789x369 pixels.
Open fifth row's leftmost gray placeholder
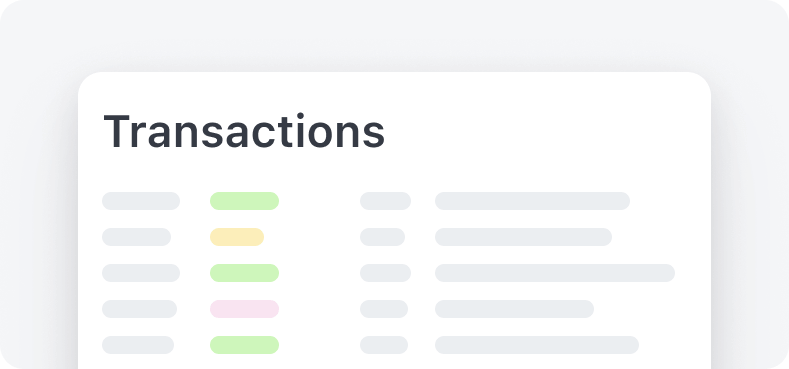(138, 345)
